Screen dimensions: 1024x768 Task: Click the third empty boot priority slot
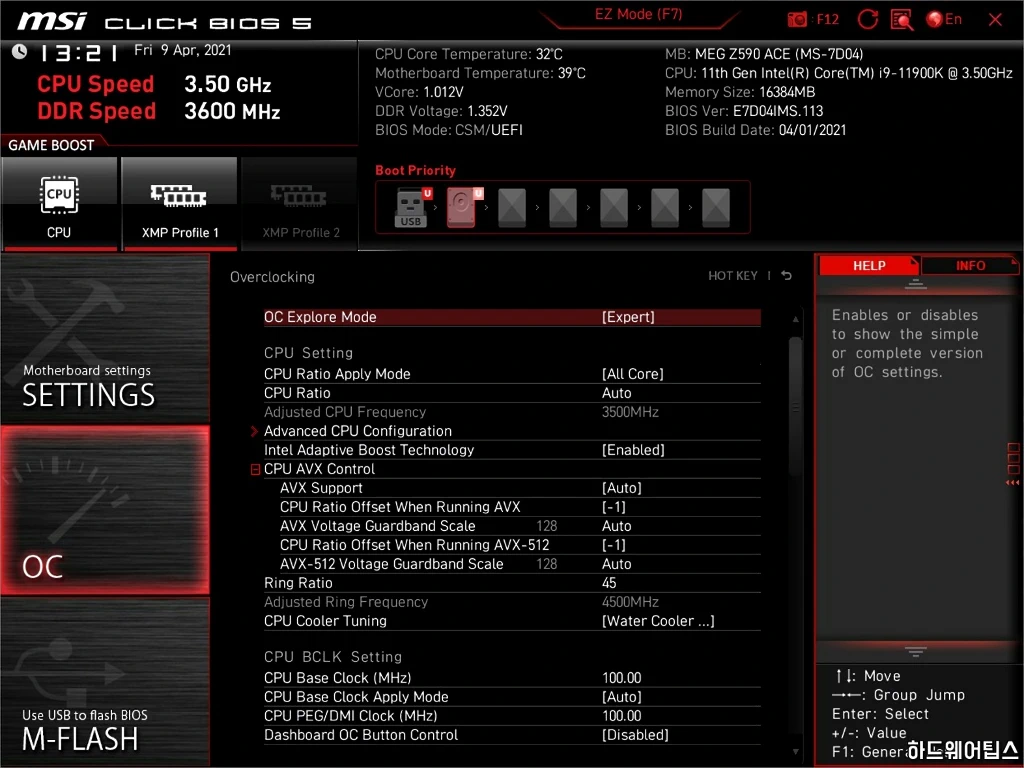click(x=614, y=208)
